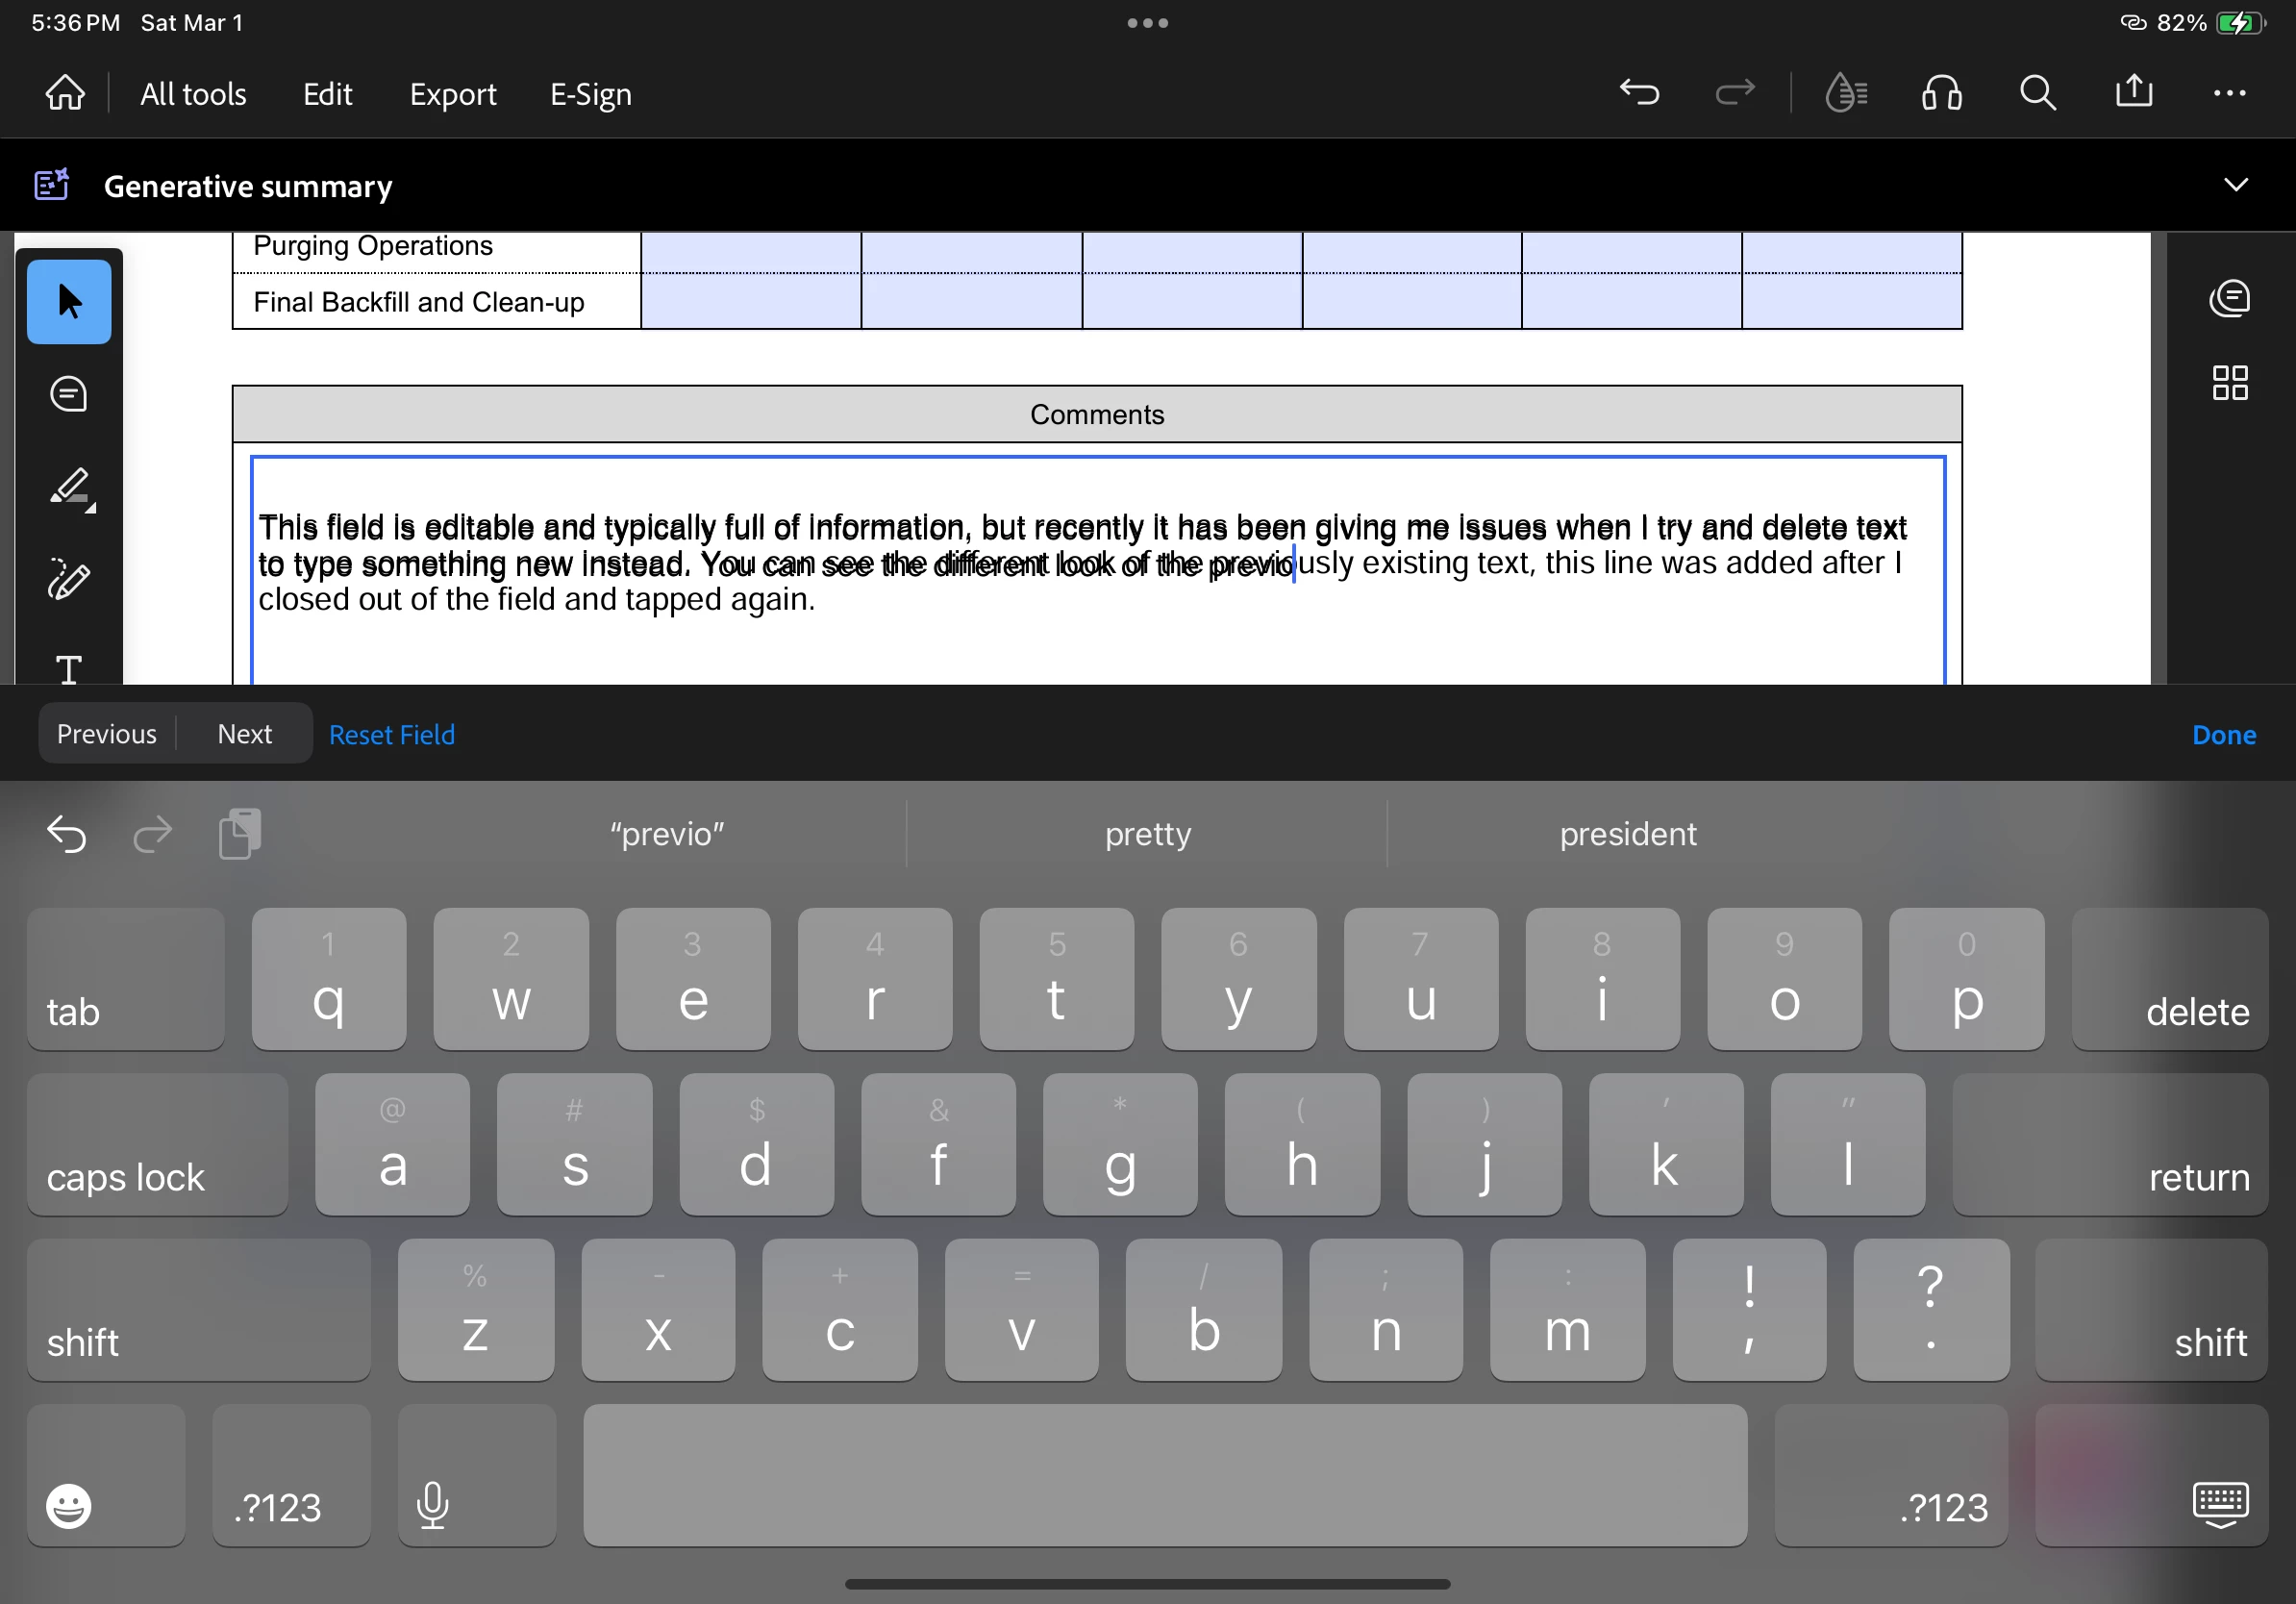Viewport: 2296px width, 1604px height.
Task: Select the freehand draw pencil tool
Action: click(x=69, y=579)
